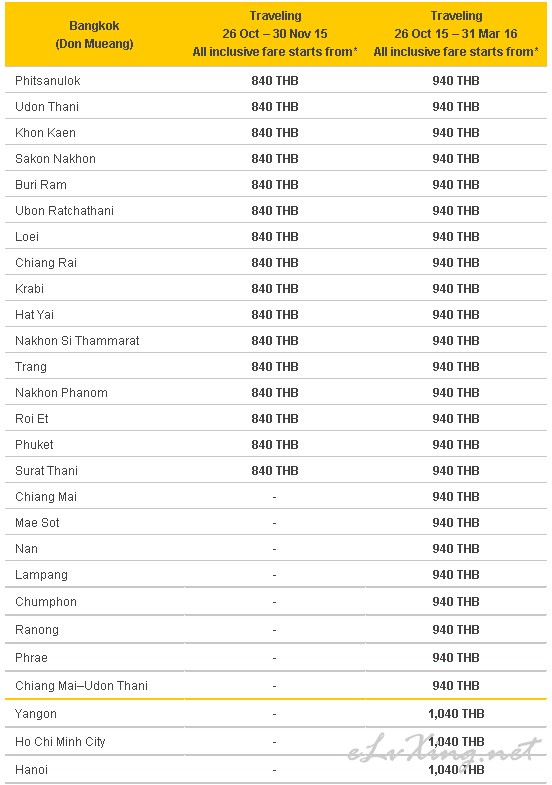Click the Surat Thani 840 THB fare

[275, 471]
